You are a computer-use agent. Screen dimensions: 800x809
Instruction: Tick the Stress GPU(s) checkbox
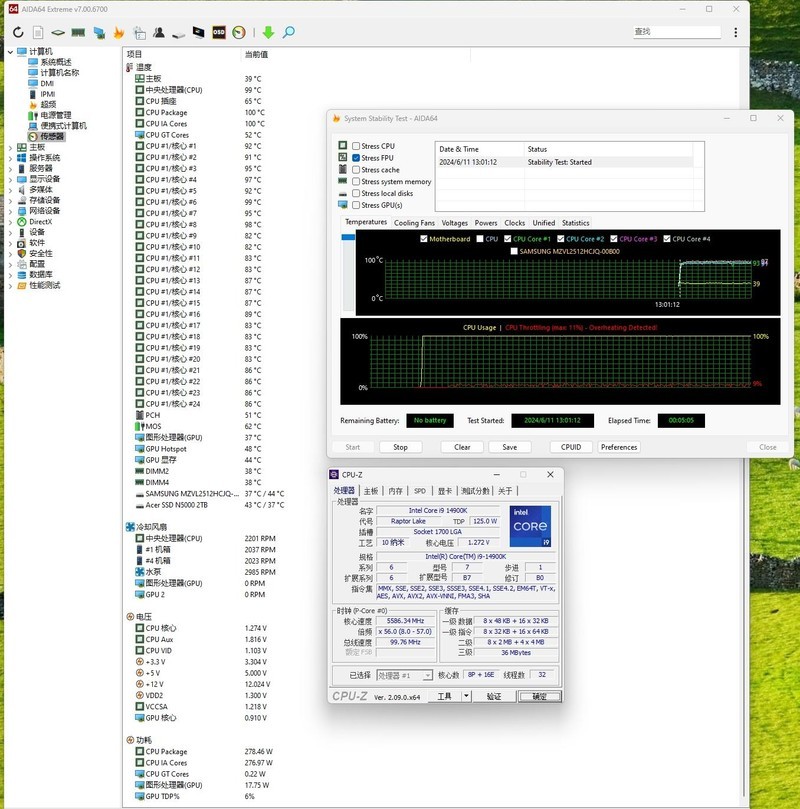[x=356, y=205]
